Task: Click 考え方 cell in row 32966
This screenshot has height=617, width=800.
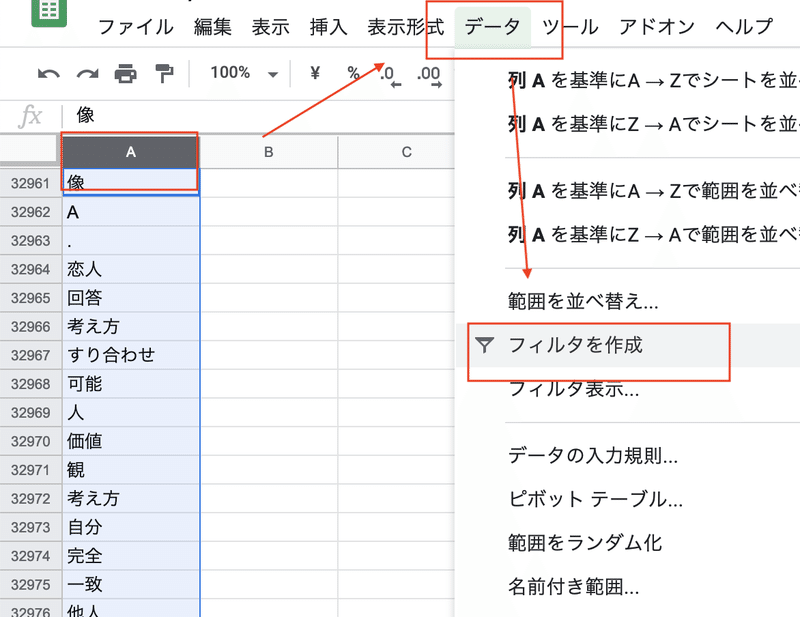Action: [x=131, y=326]
